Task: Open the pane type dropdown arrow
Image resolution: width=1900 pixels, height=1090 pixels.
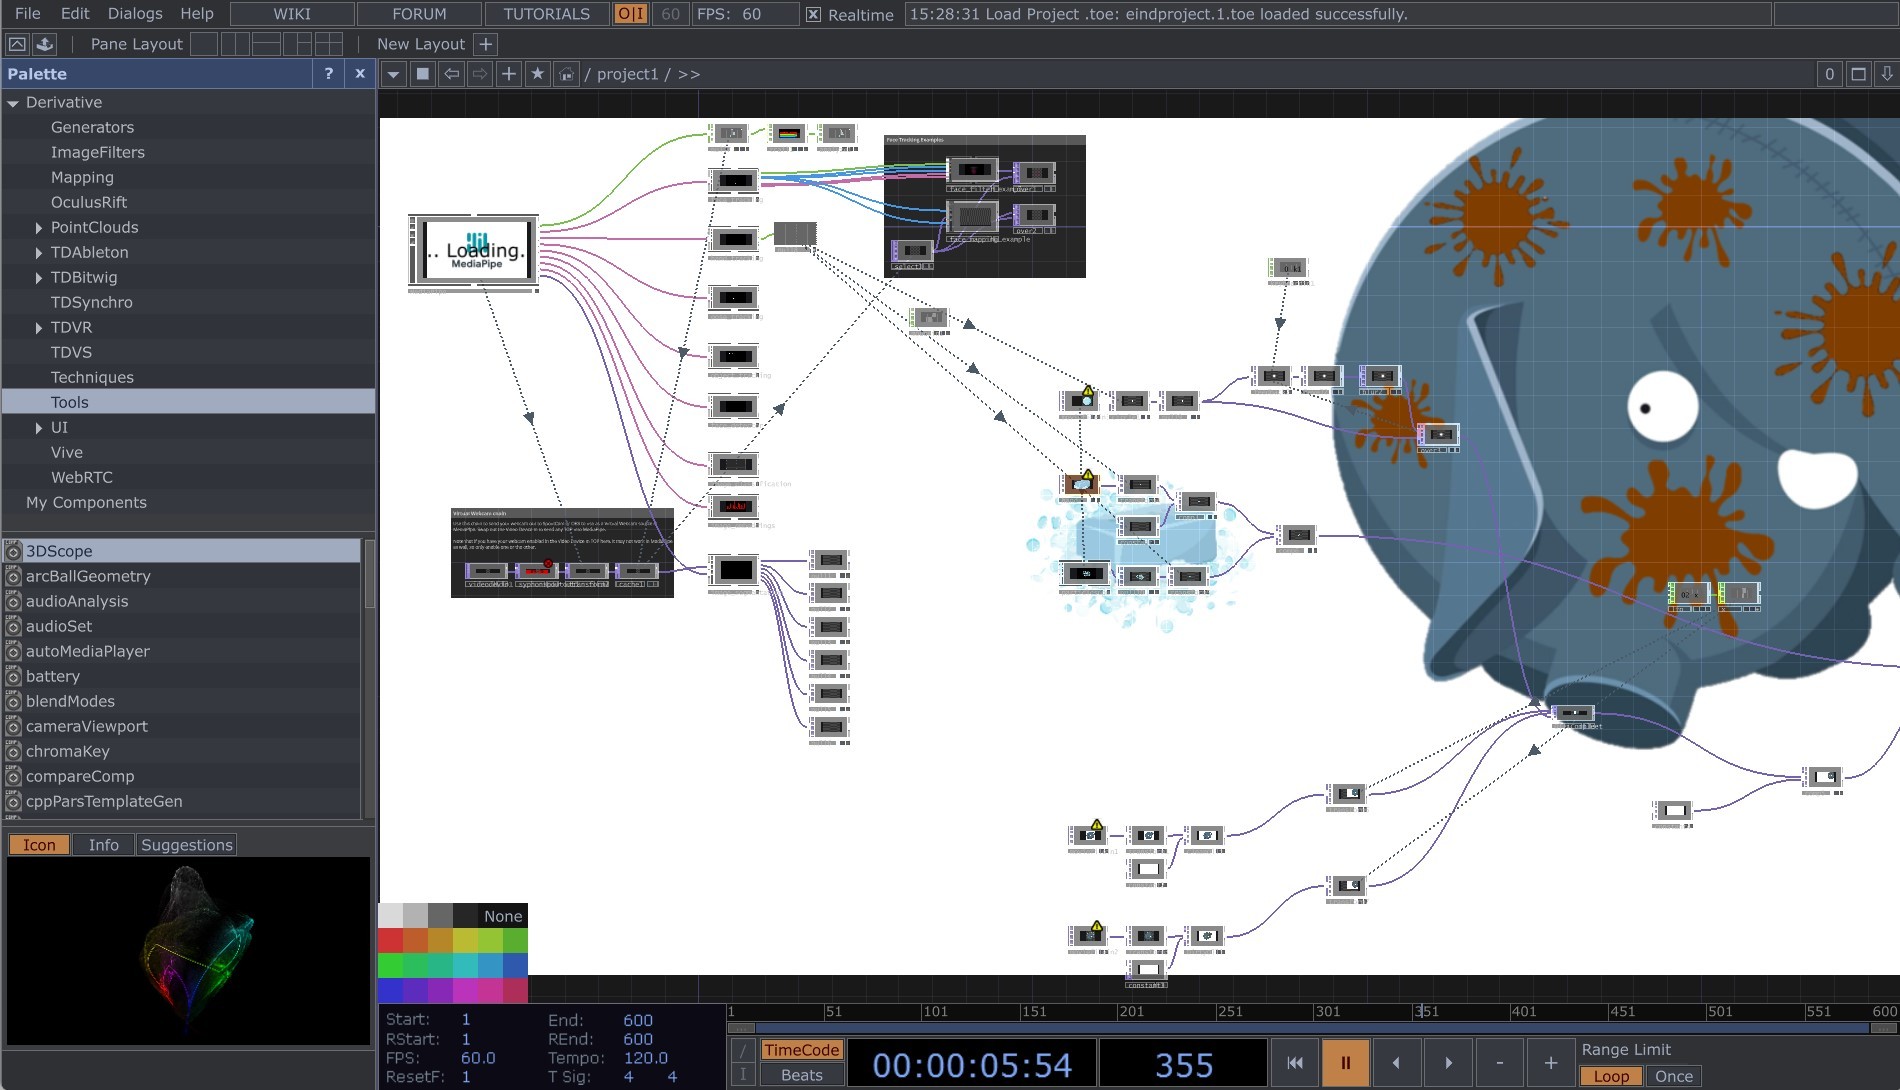Action: [x=394, y=74]
